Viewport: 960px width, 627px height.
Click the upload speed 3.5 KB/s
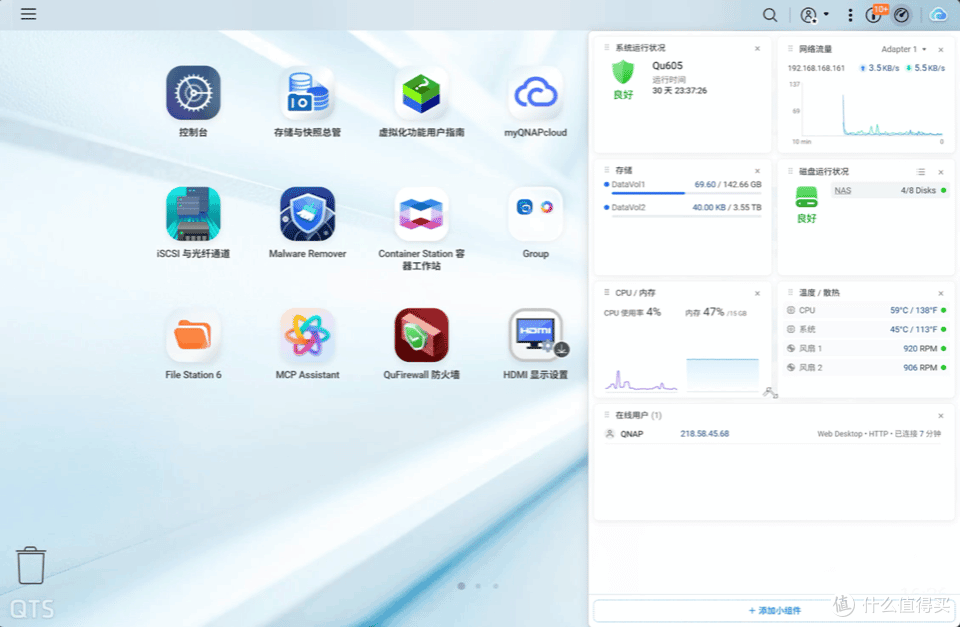880,68
